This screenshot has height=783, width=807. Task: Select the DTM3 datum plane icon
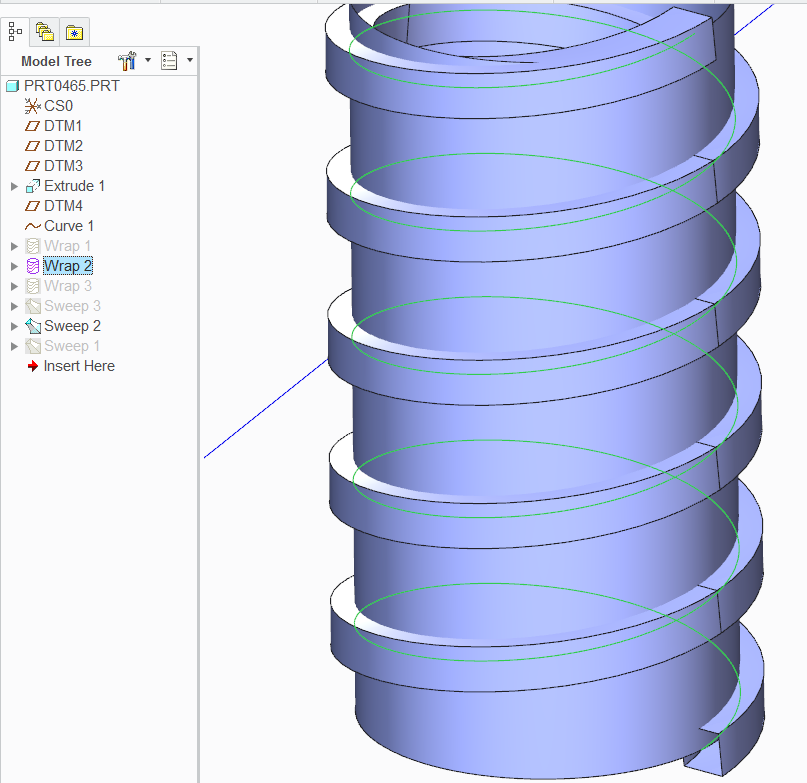32,166
